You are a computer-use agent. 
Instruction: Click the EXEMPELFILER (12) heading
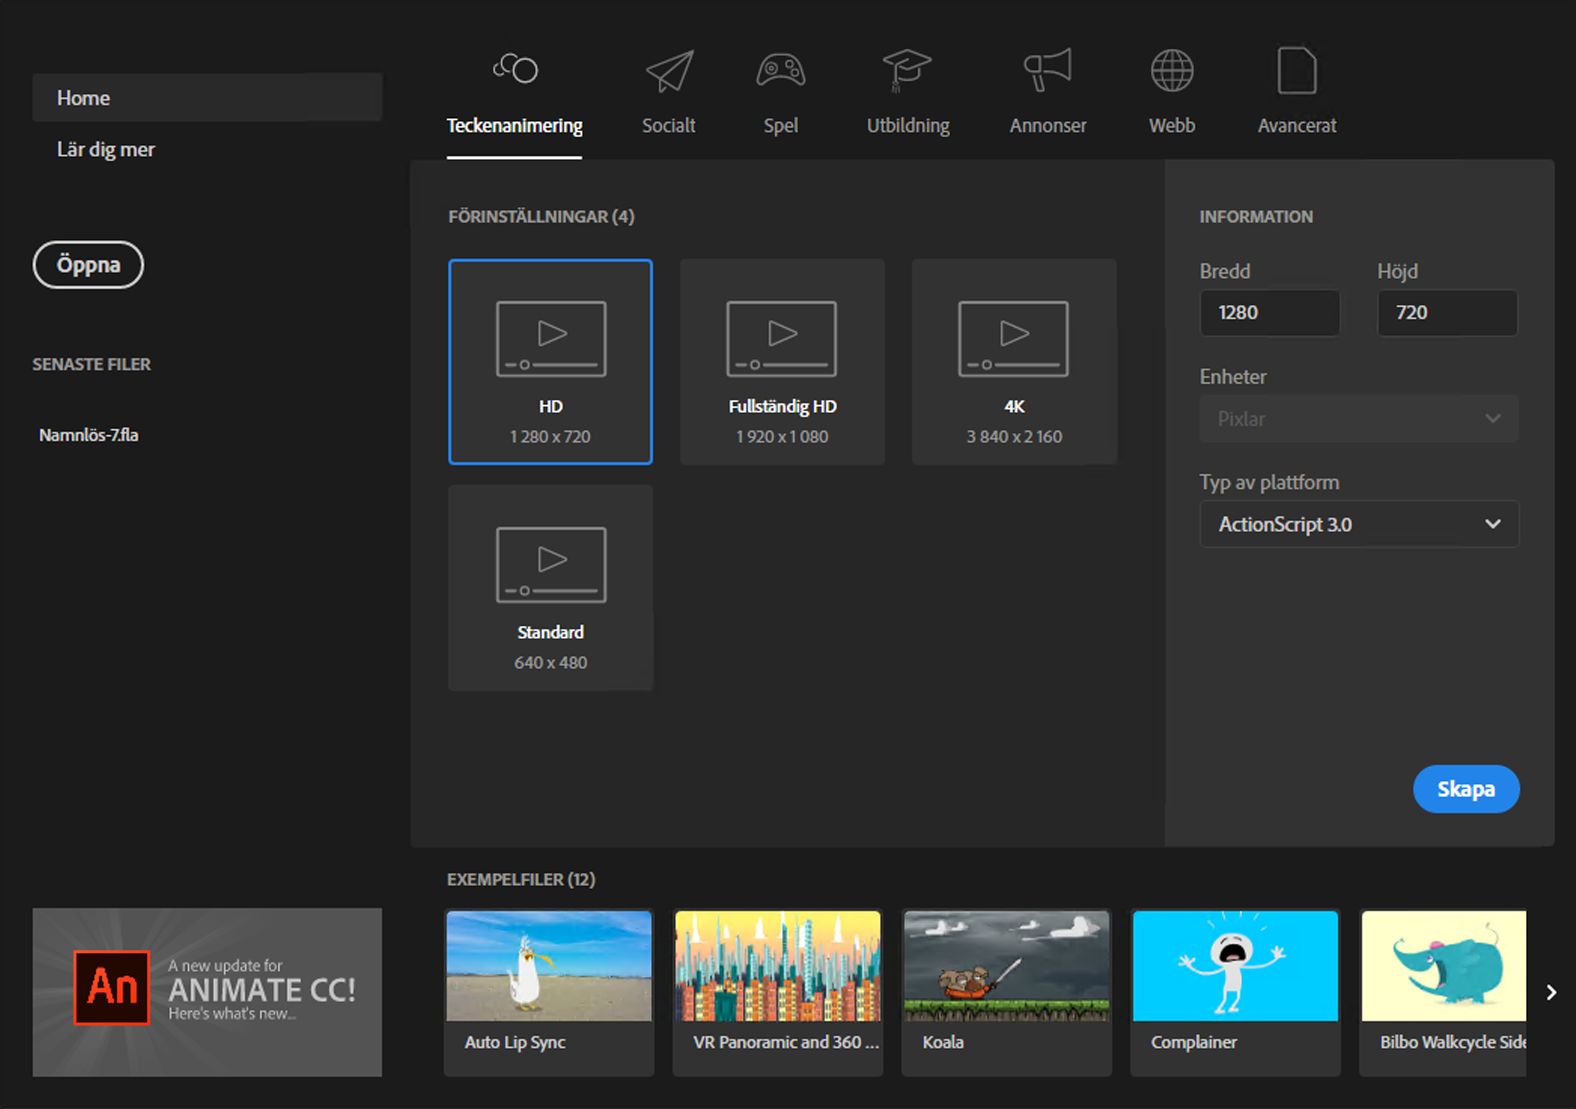(521, 879)
